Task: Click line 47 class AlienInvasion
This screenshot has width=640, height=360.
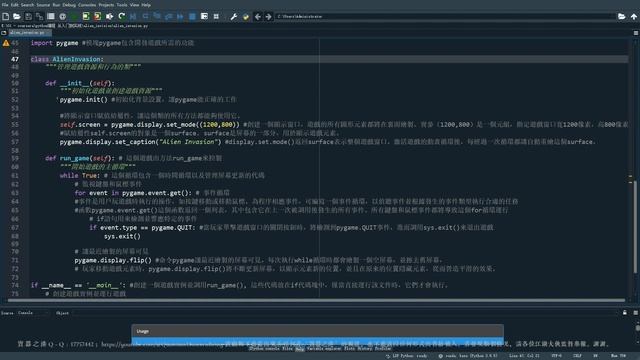Action: point(67,59)
